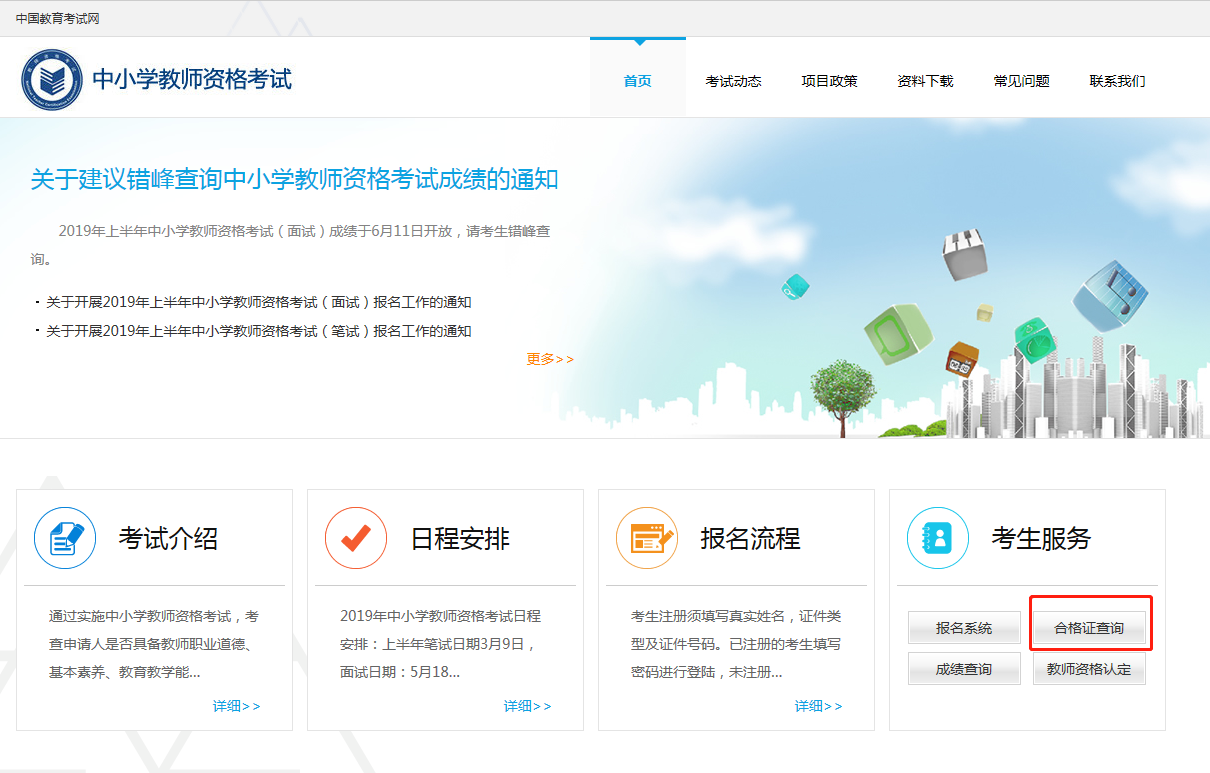Click the 考生服务 notebook icon

click(938, 538)
